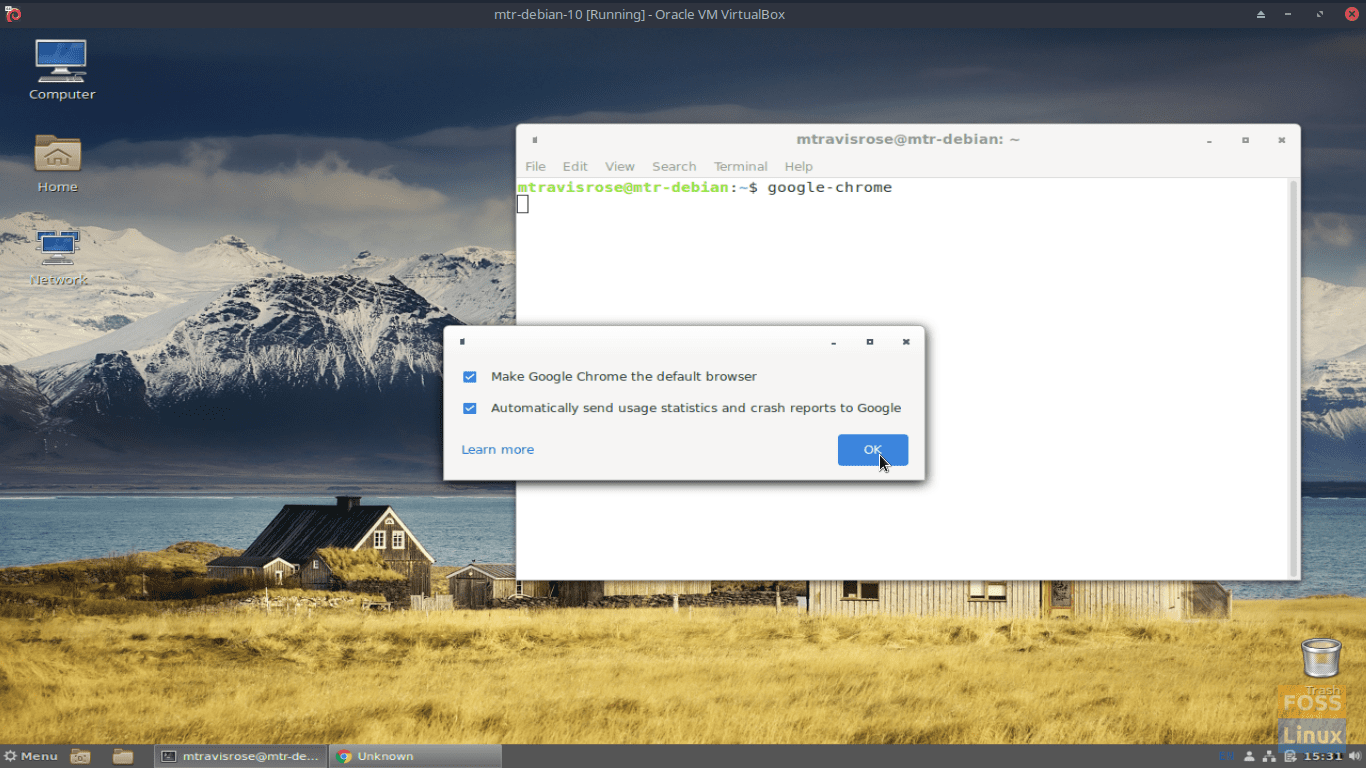Uncheck Make Google Chrome the default browser
The height and width of the screenshot is (768, 1366).
point(470,377)
